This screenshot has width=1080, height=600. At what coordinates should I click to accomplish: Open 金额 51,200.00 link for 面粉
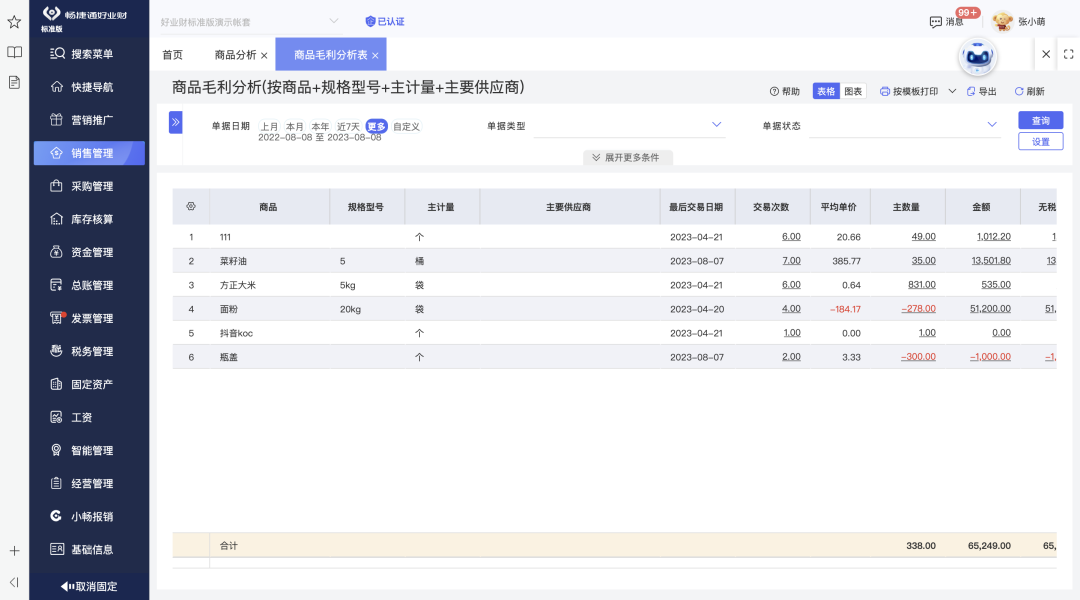click(990, 309)
